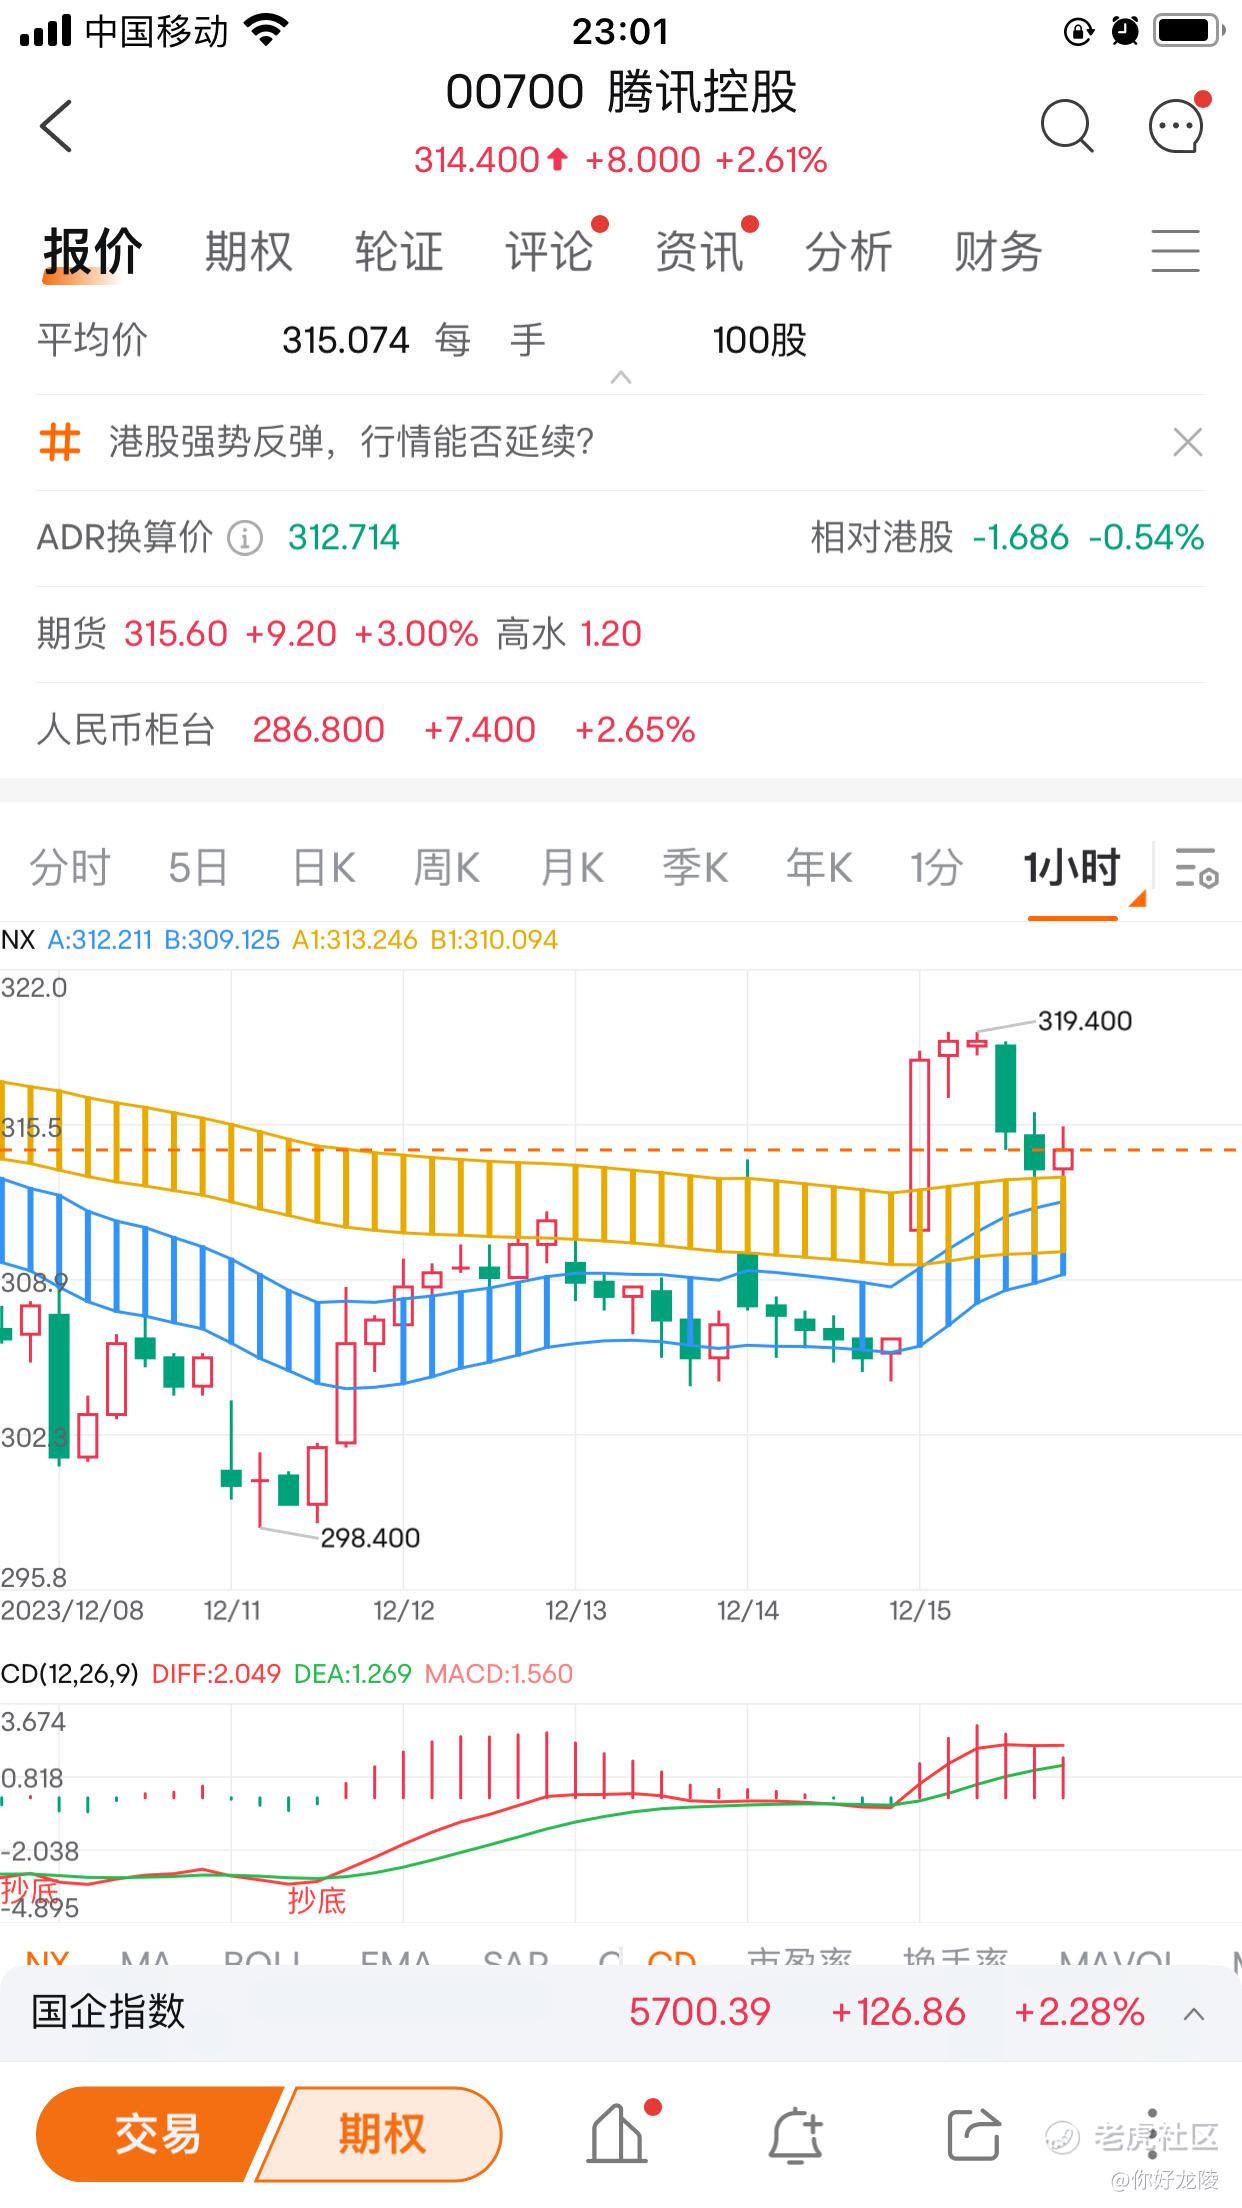Tap the 12/15 date axis label
The height and width of the screenshot is (2208, 1242).
click(x=920, y=1611)
